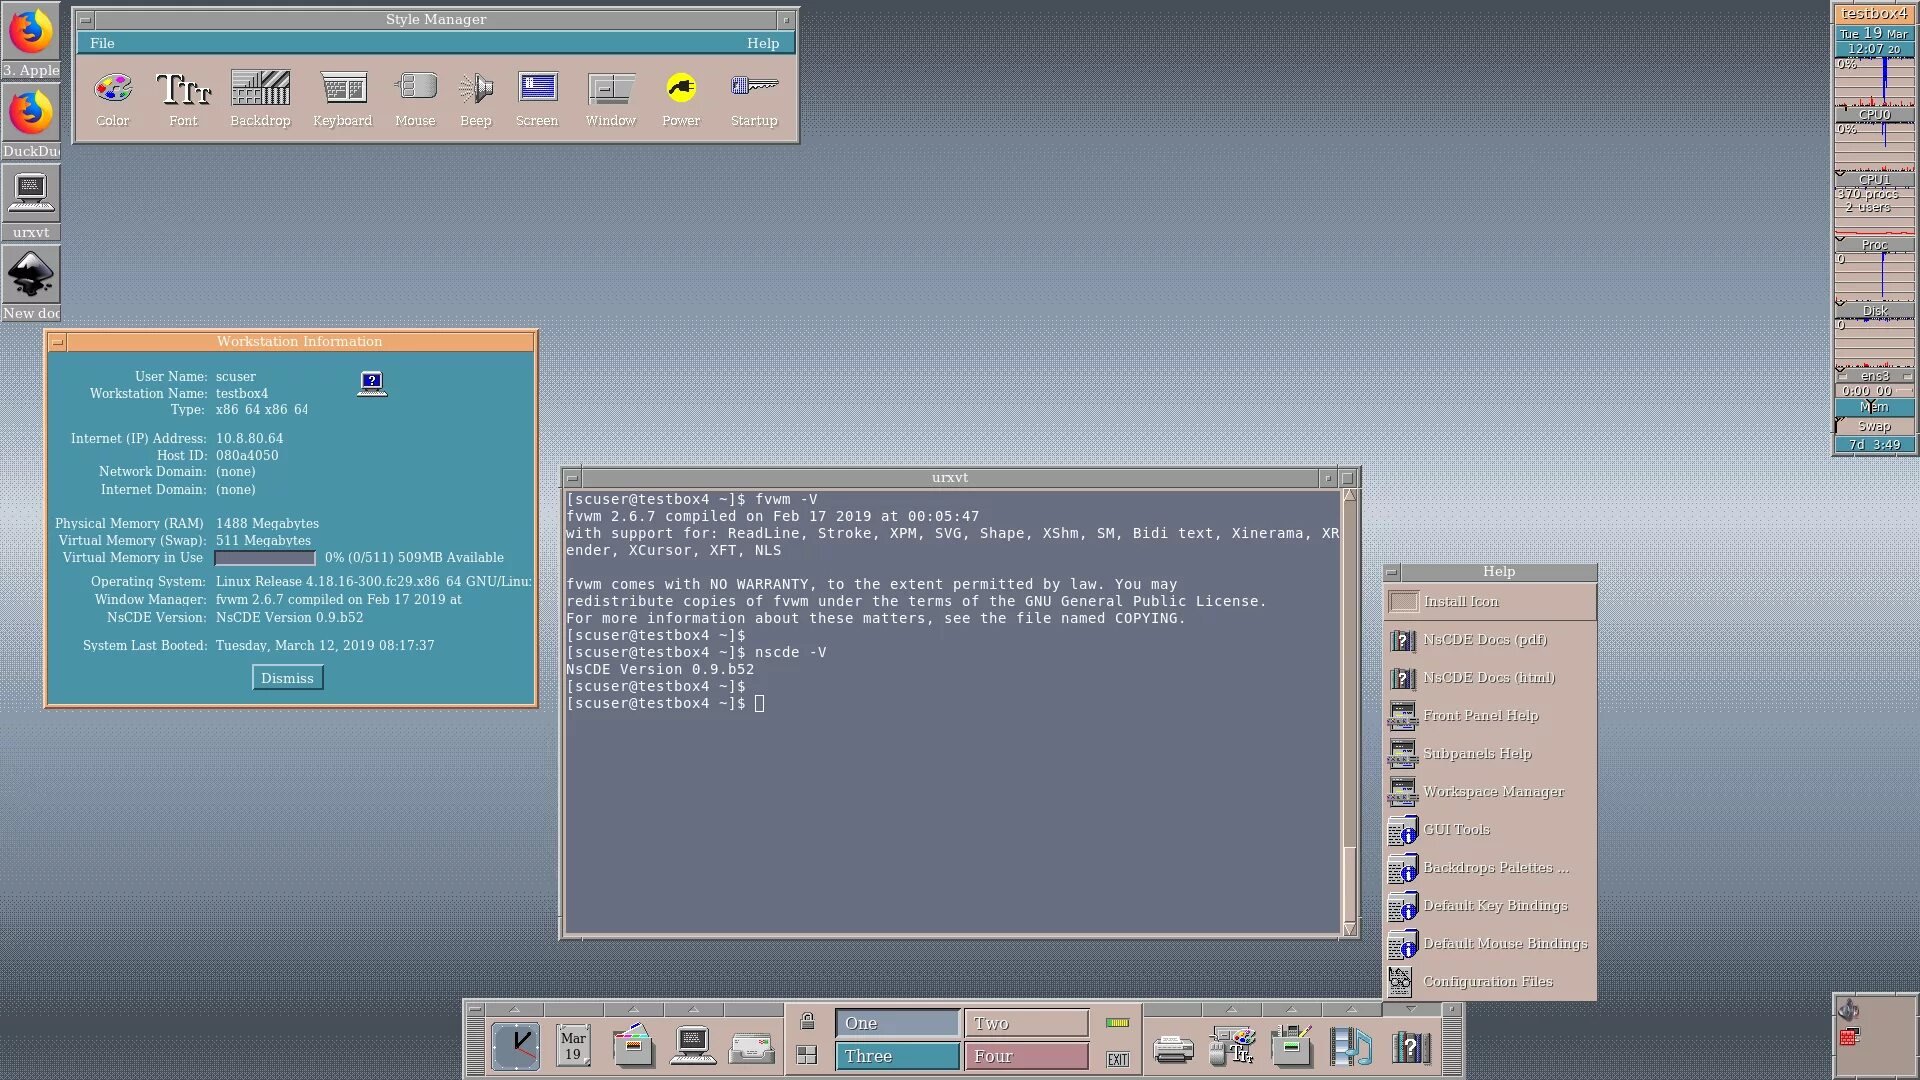Open Help menu in Style Manager
Screen dimensions: 1920x1080
[x=762, y=43]
